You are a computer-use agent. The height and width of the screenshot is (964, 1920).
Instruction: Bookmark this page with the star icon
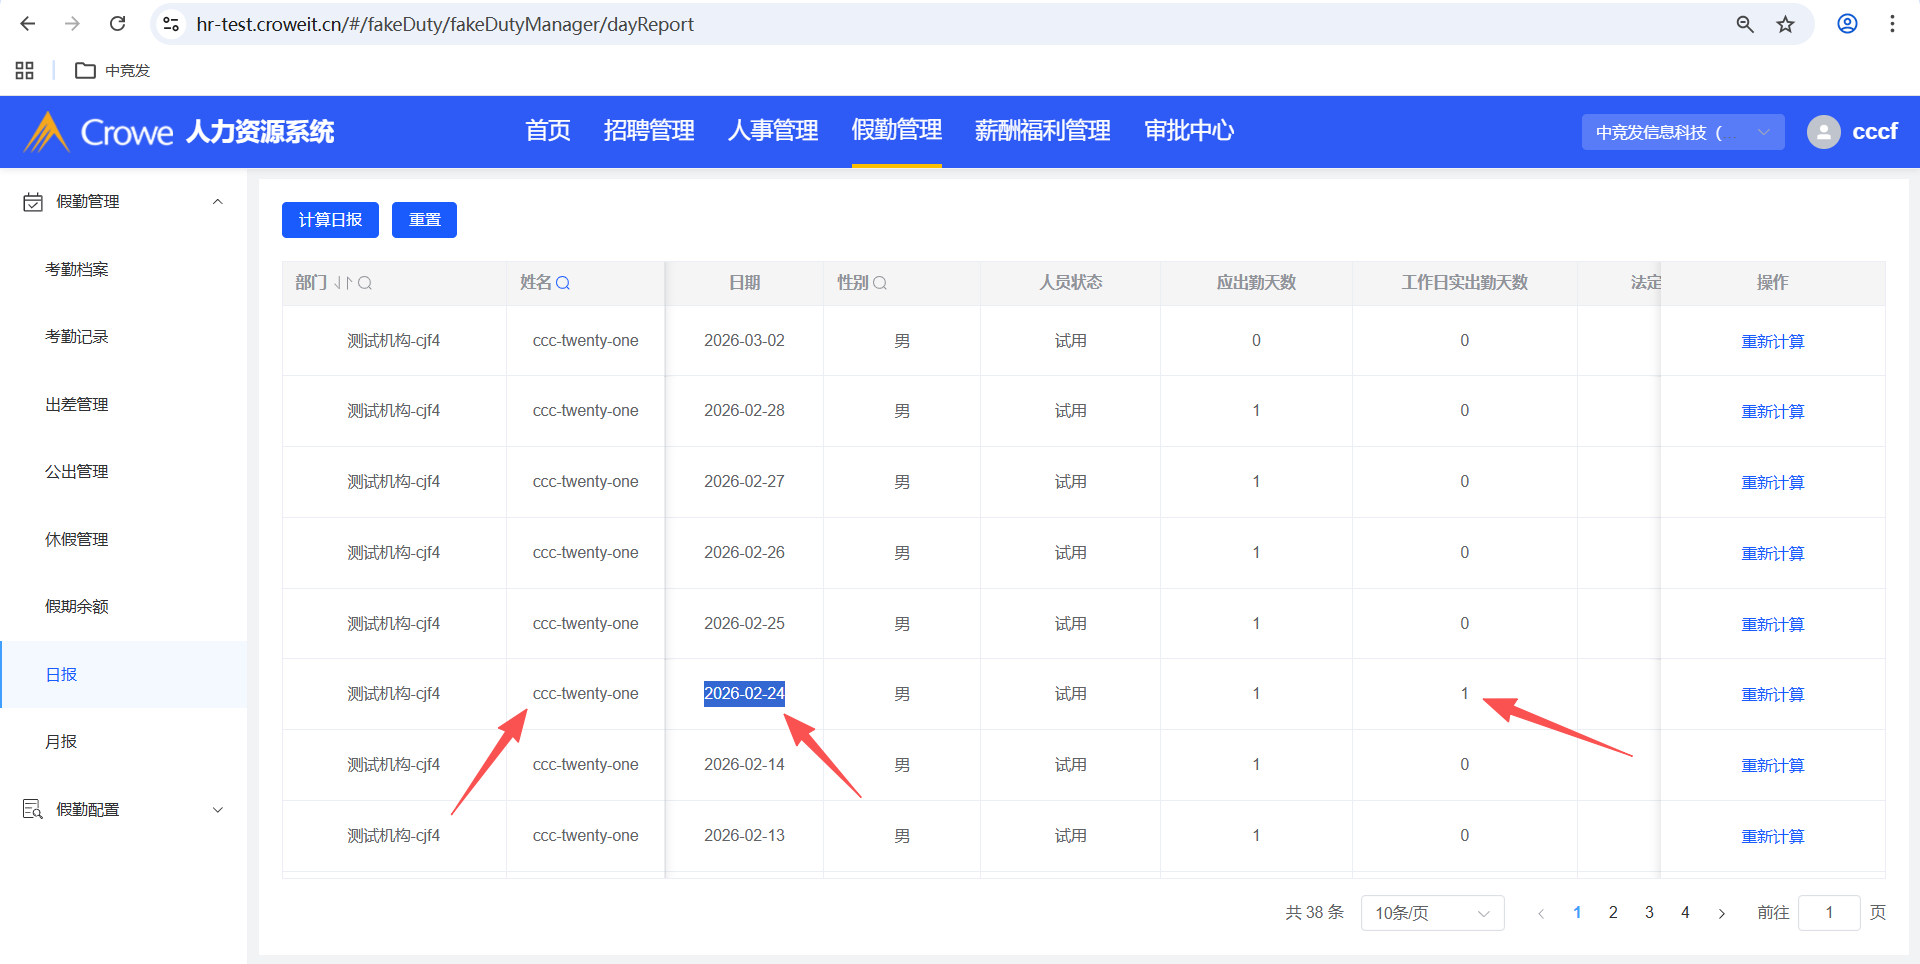coord(1785,24)
